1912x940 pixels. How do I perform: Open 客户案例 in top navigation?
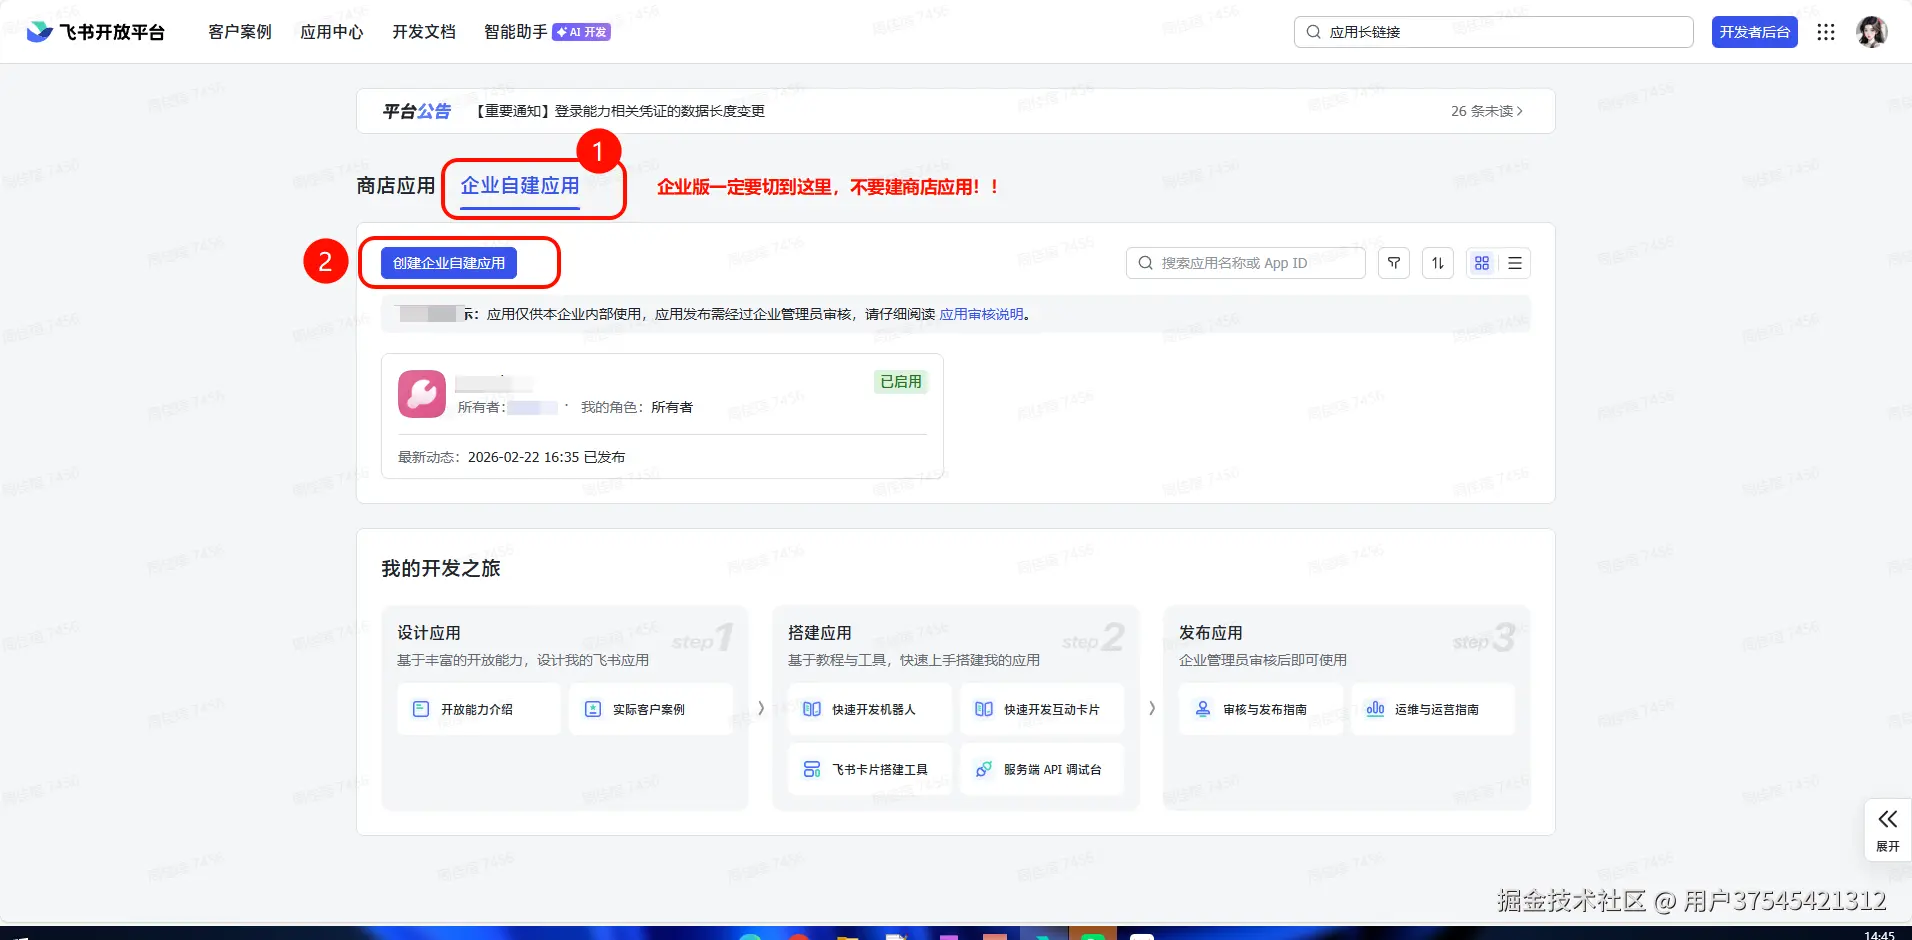(240, 32)
